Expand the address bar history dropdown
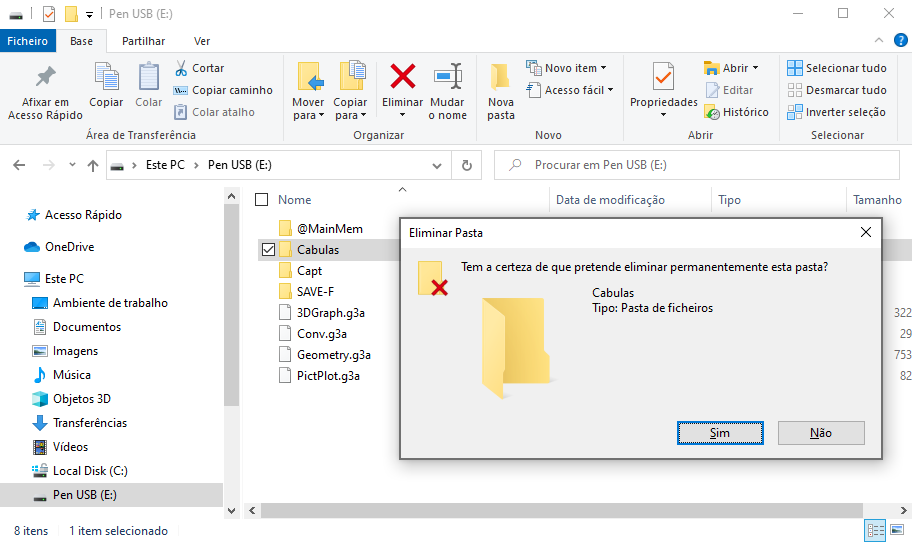This screenshot has width=912, height=542. coord(436,165)
